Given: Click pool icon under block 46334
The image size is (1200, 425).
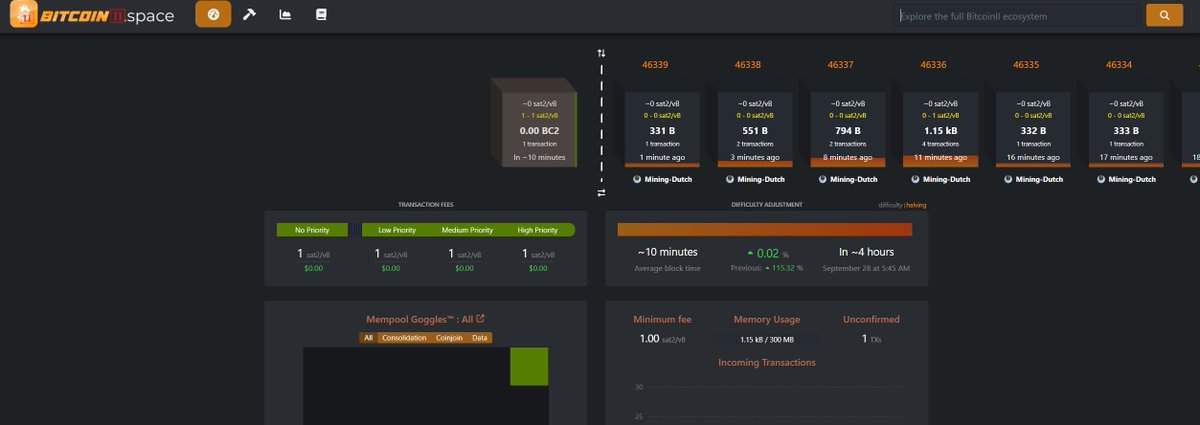Looking at the screenshot, I should [1101, 179].
